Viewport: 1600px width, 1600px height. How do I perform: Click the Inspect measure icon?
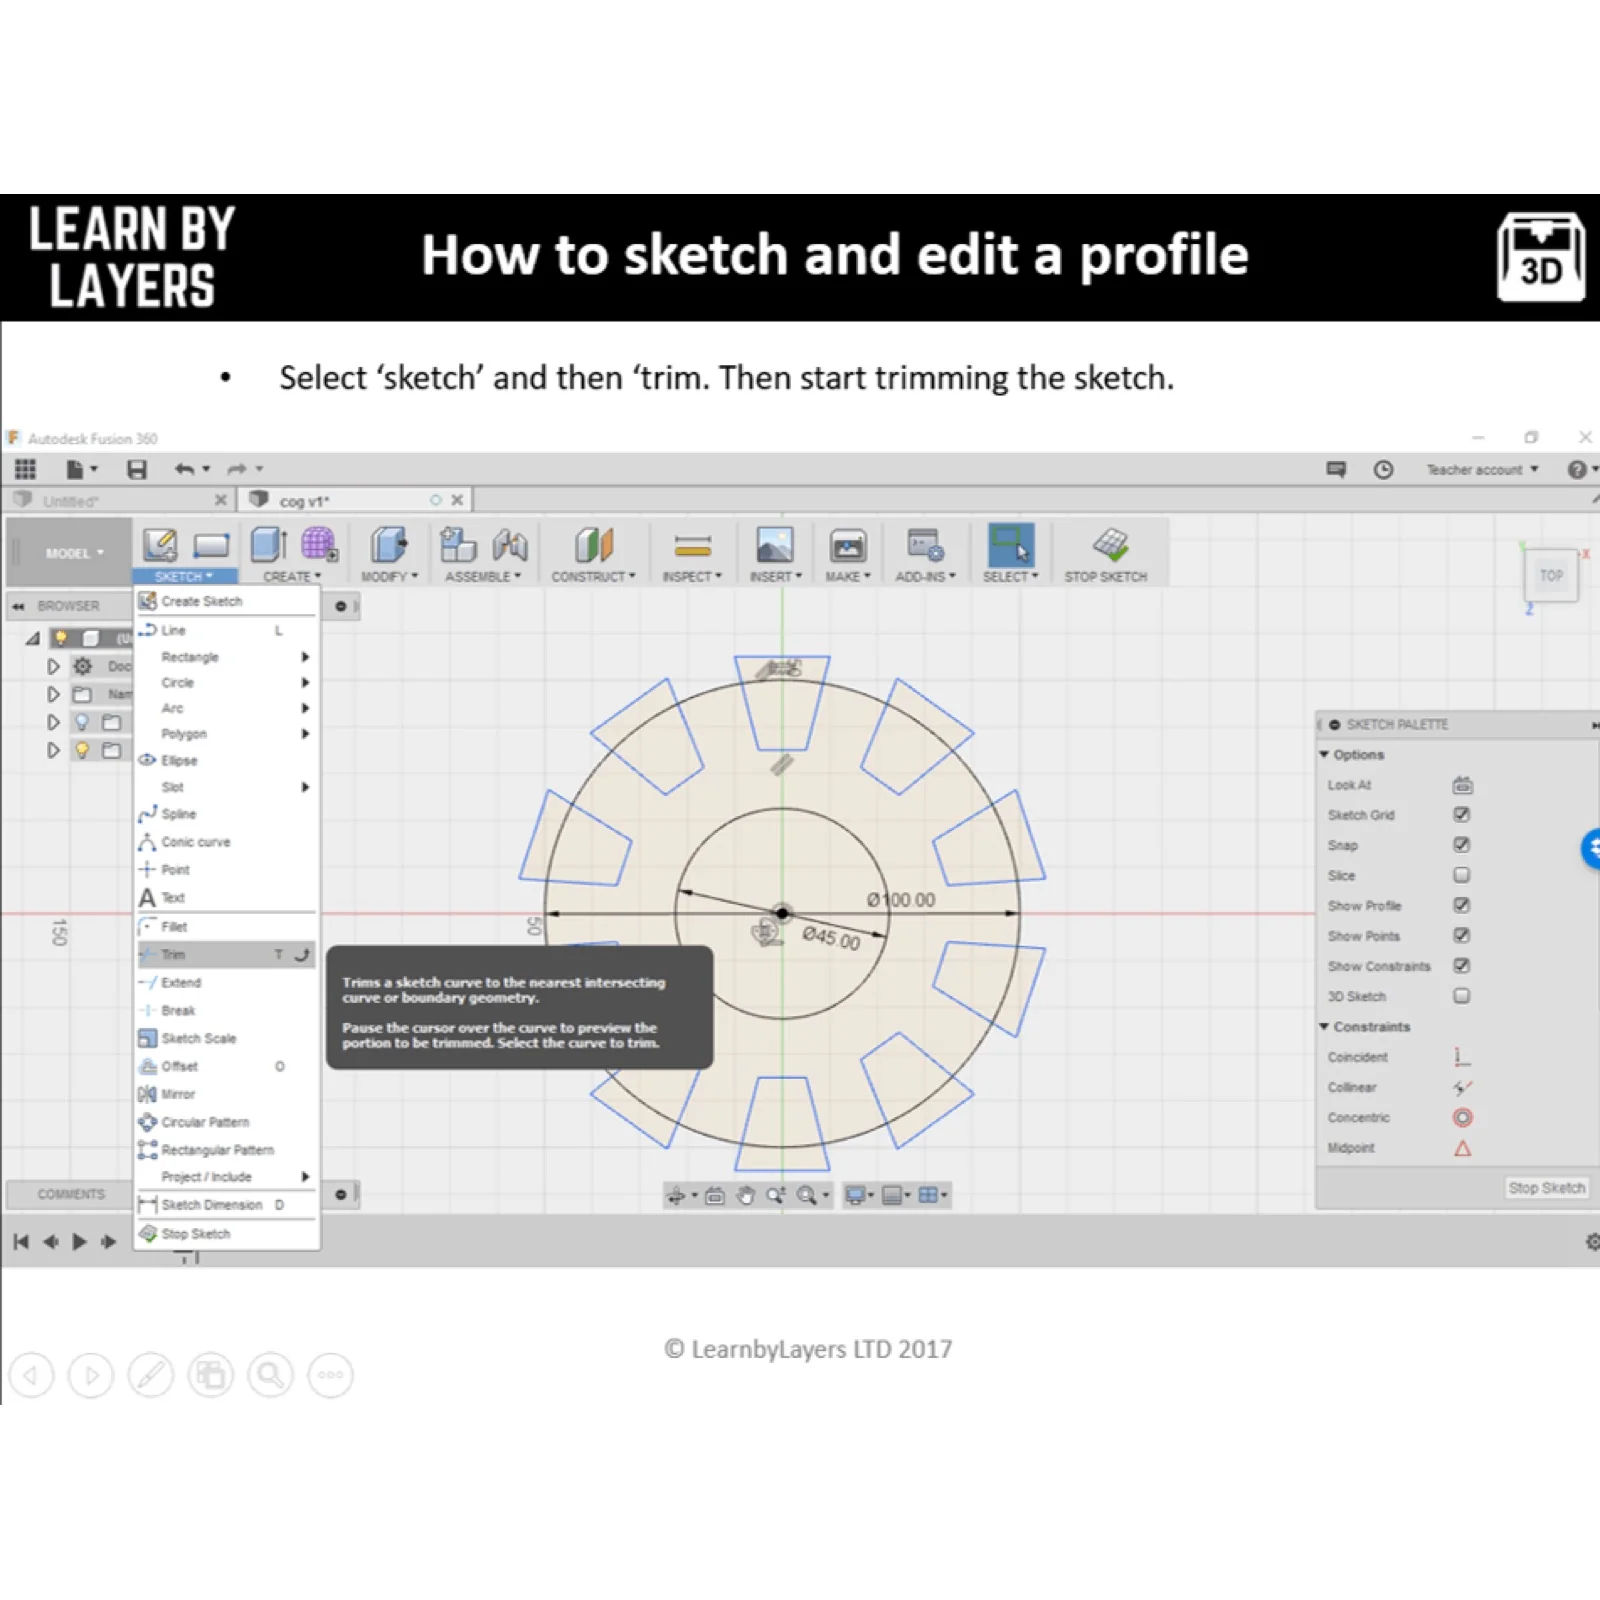coord(692,546)
